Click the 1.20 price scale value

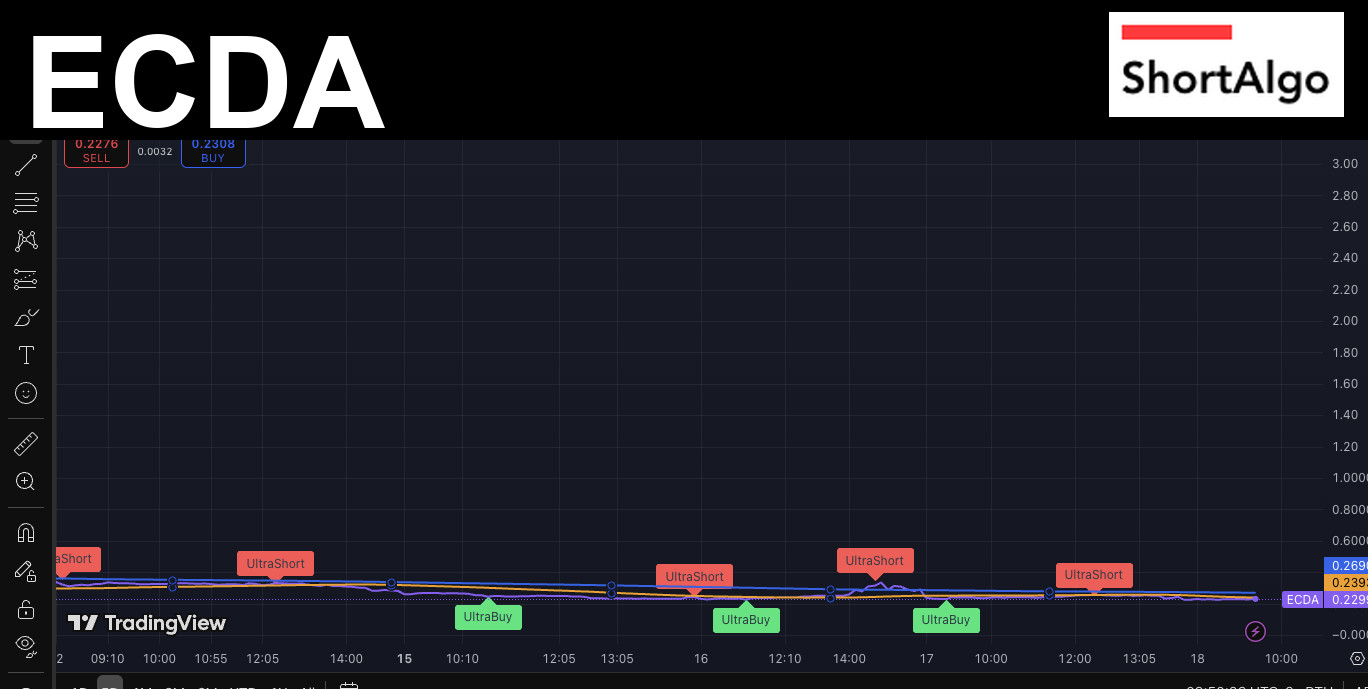(x=1344, y=446)
